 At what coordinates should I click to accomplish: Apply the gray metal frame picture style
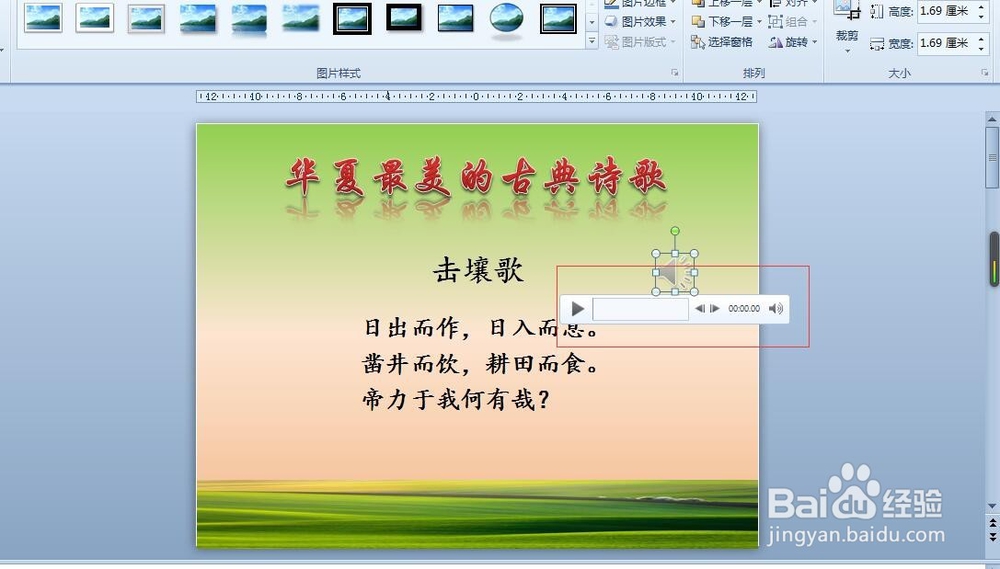pyautogui.click(x=147, y=18)
